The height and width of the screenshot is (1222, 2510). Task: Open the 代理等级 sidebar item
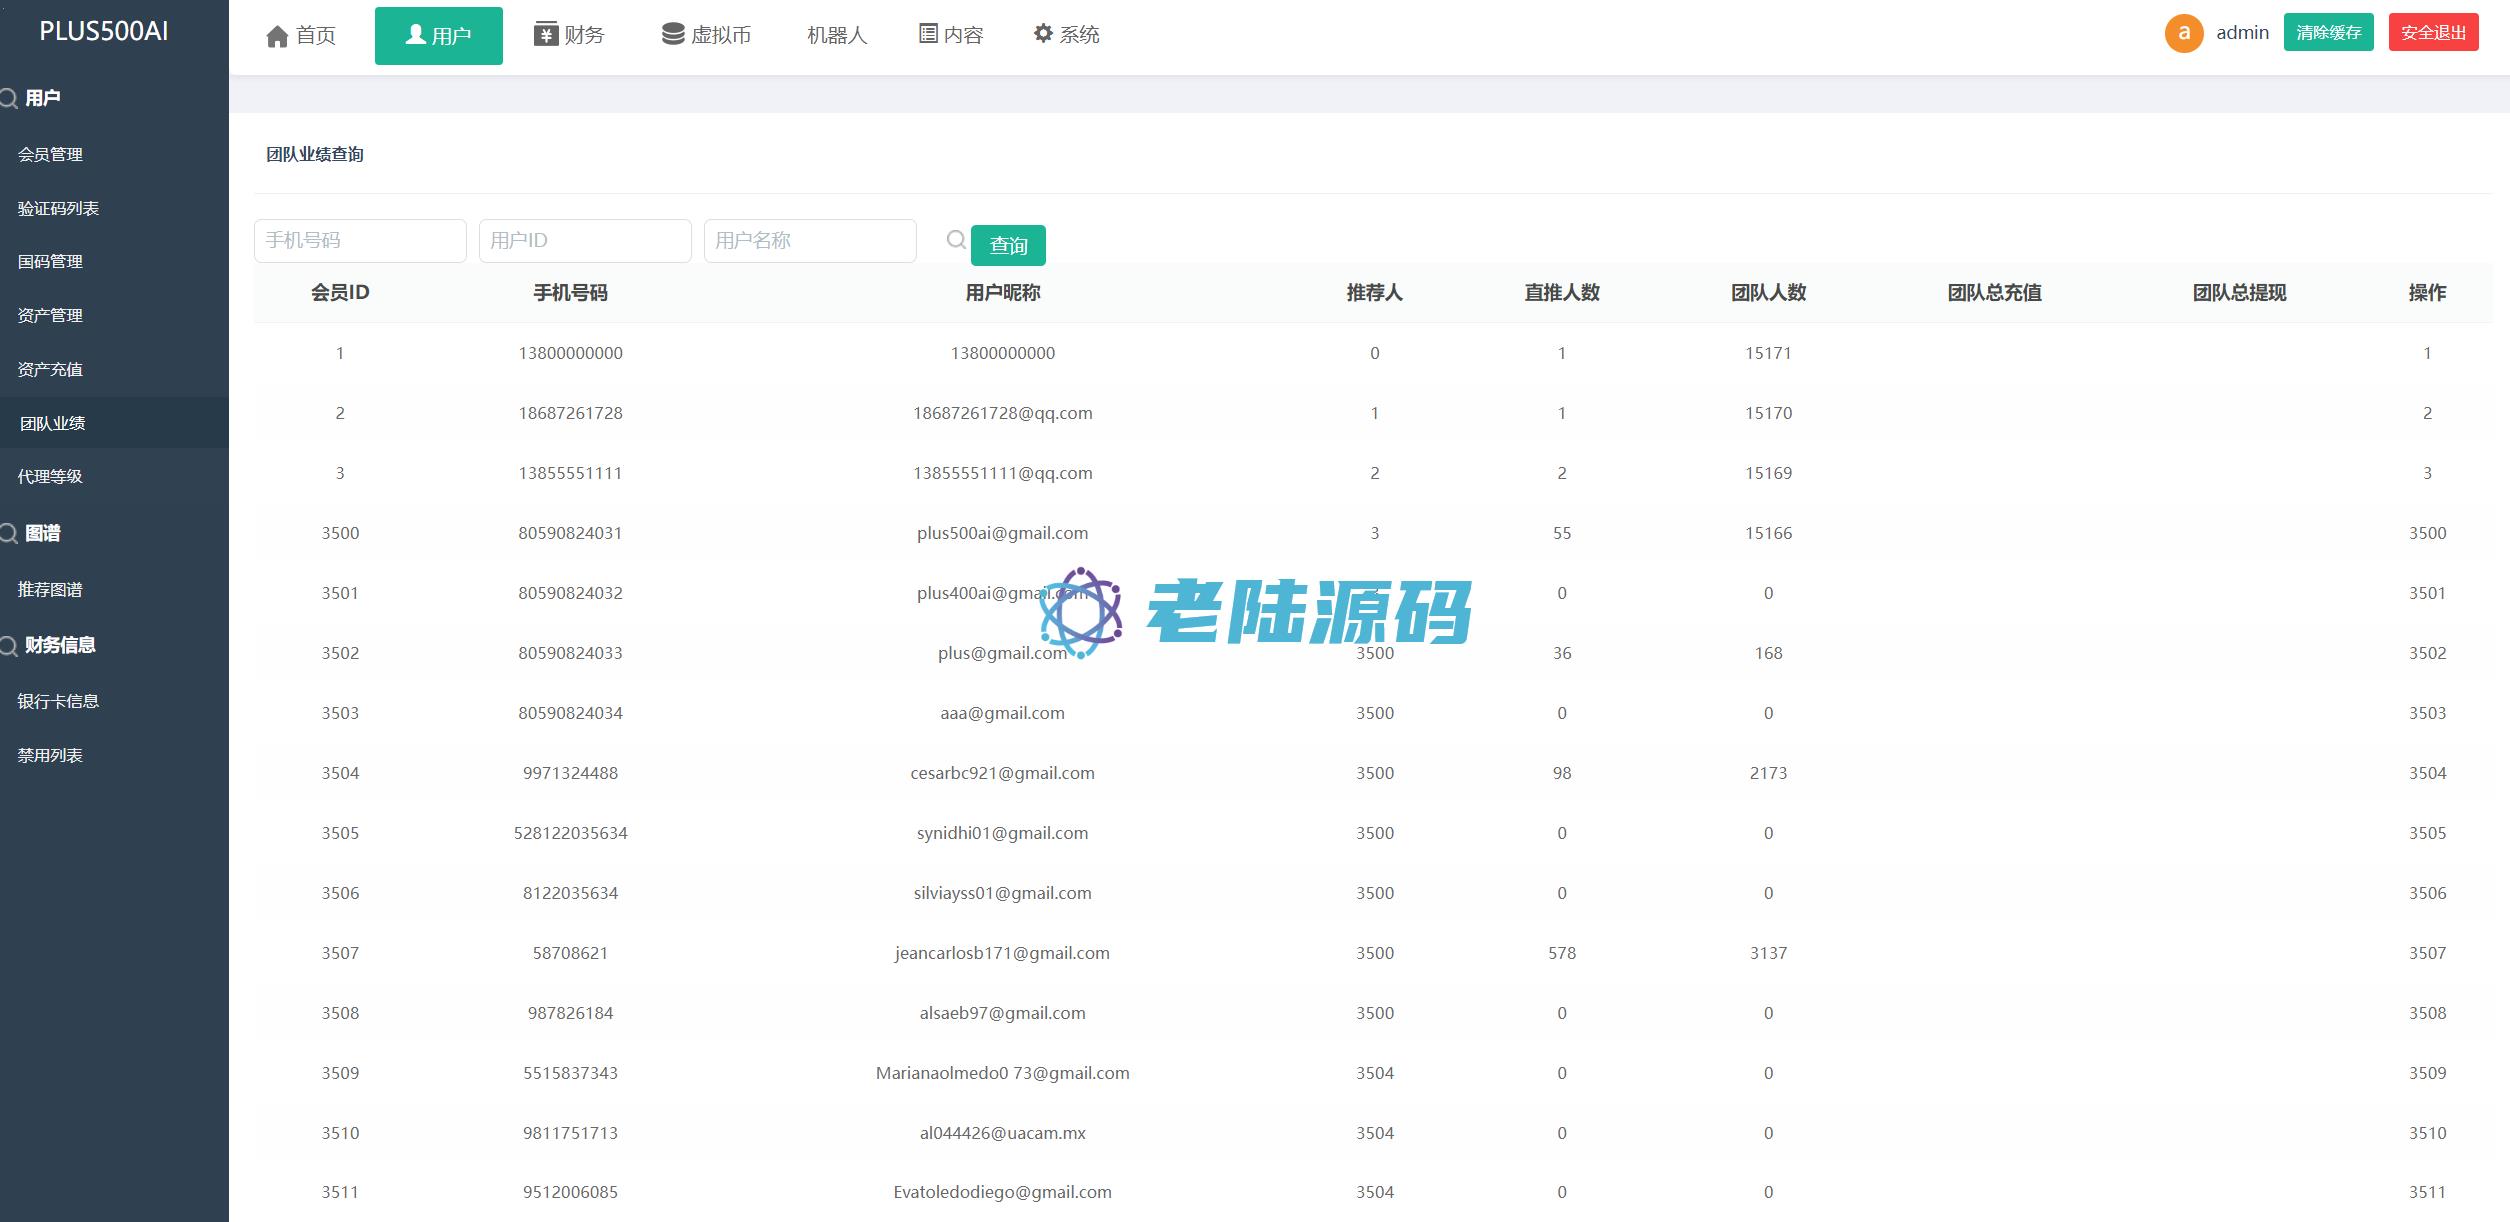click(x=50, y=476)
